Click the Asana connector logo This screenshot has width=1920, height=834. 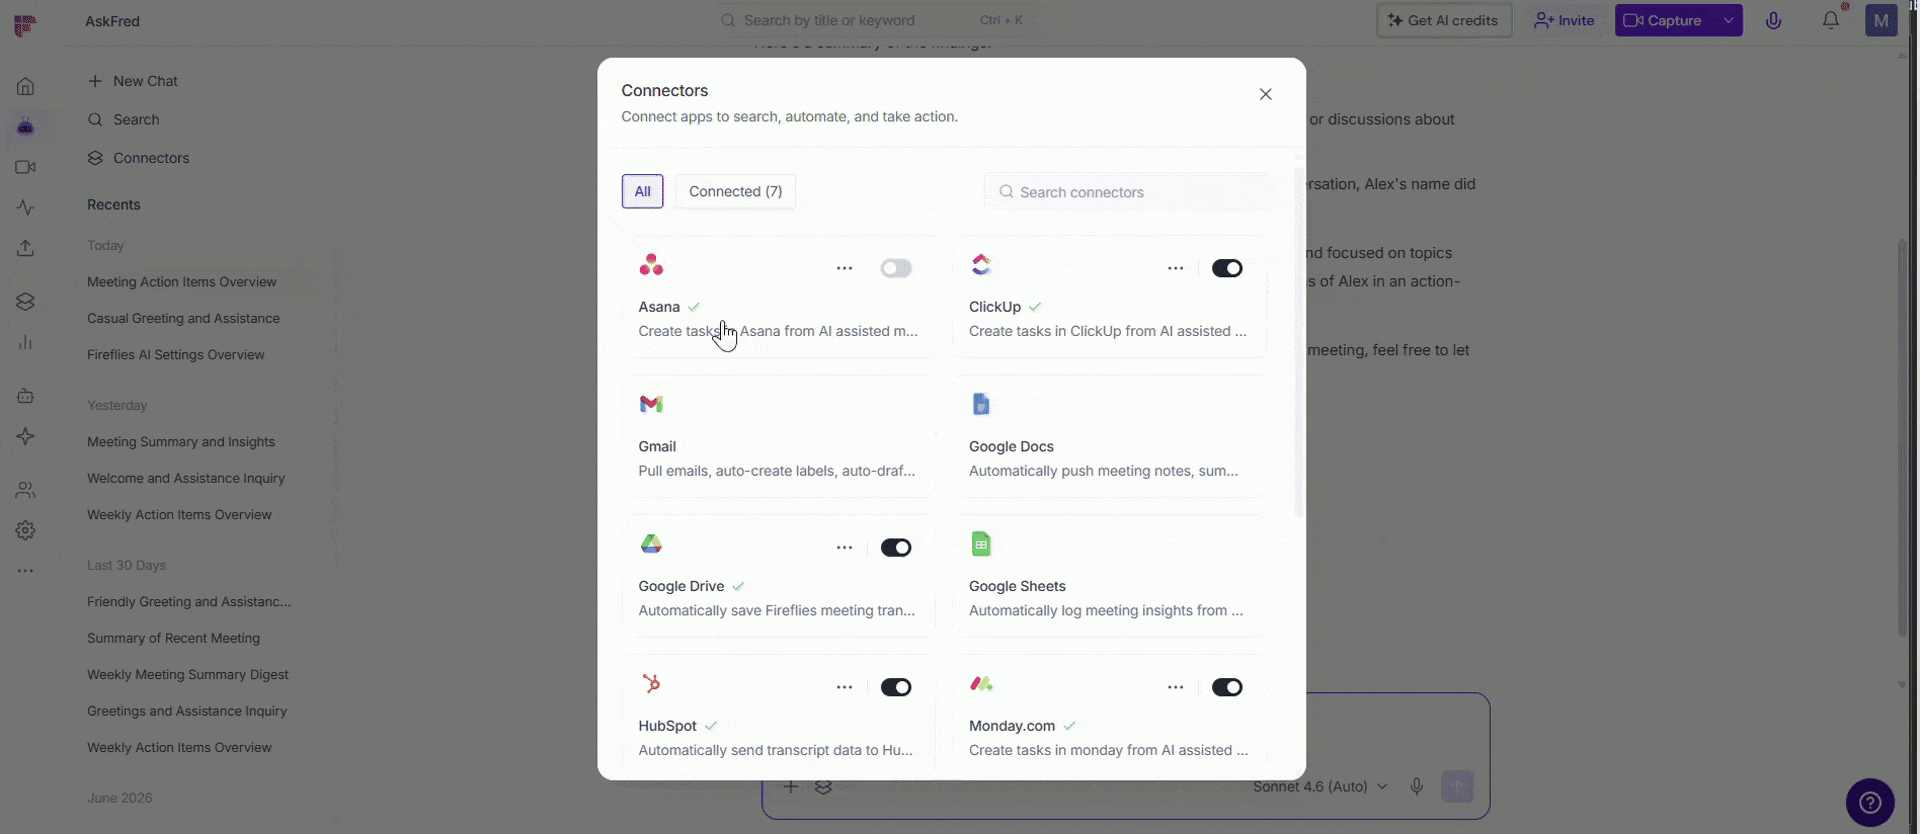[651, 265]
